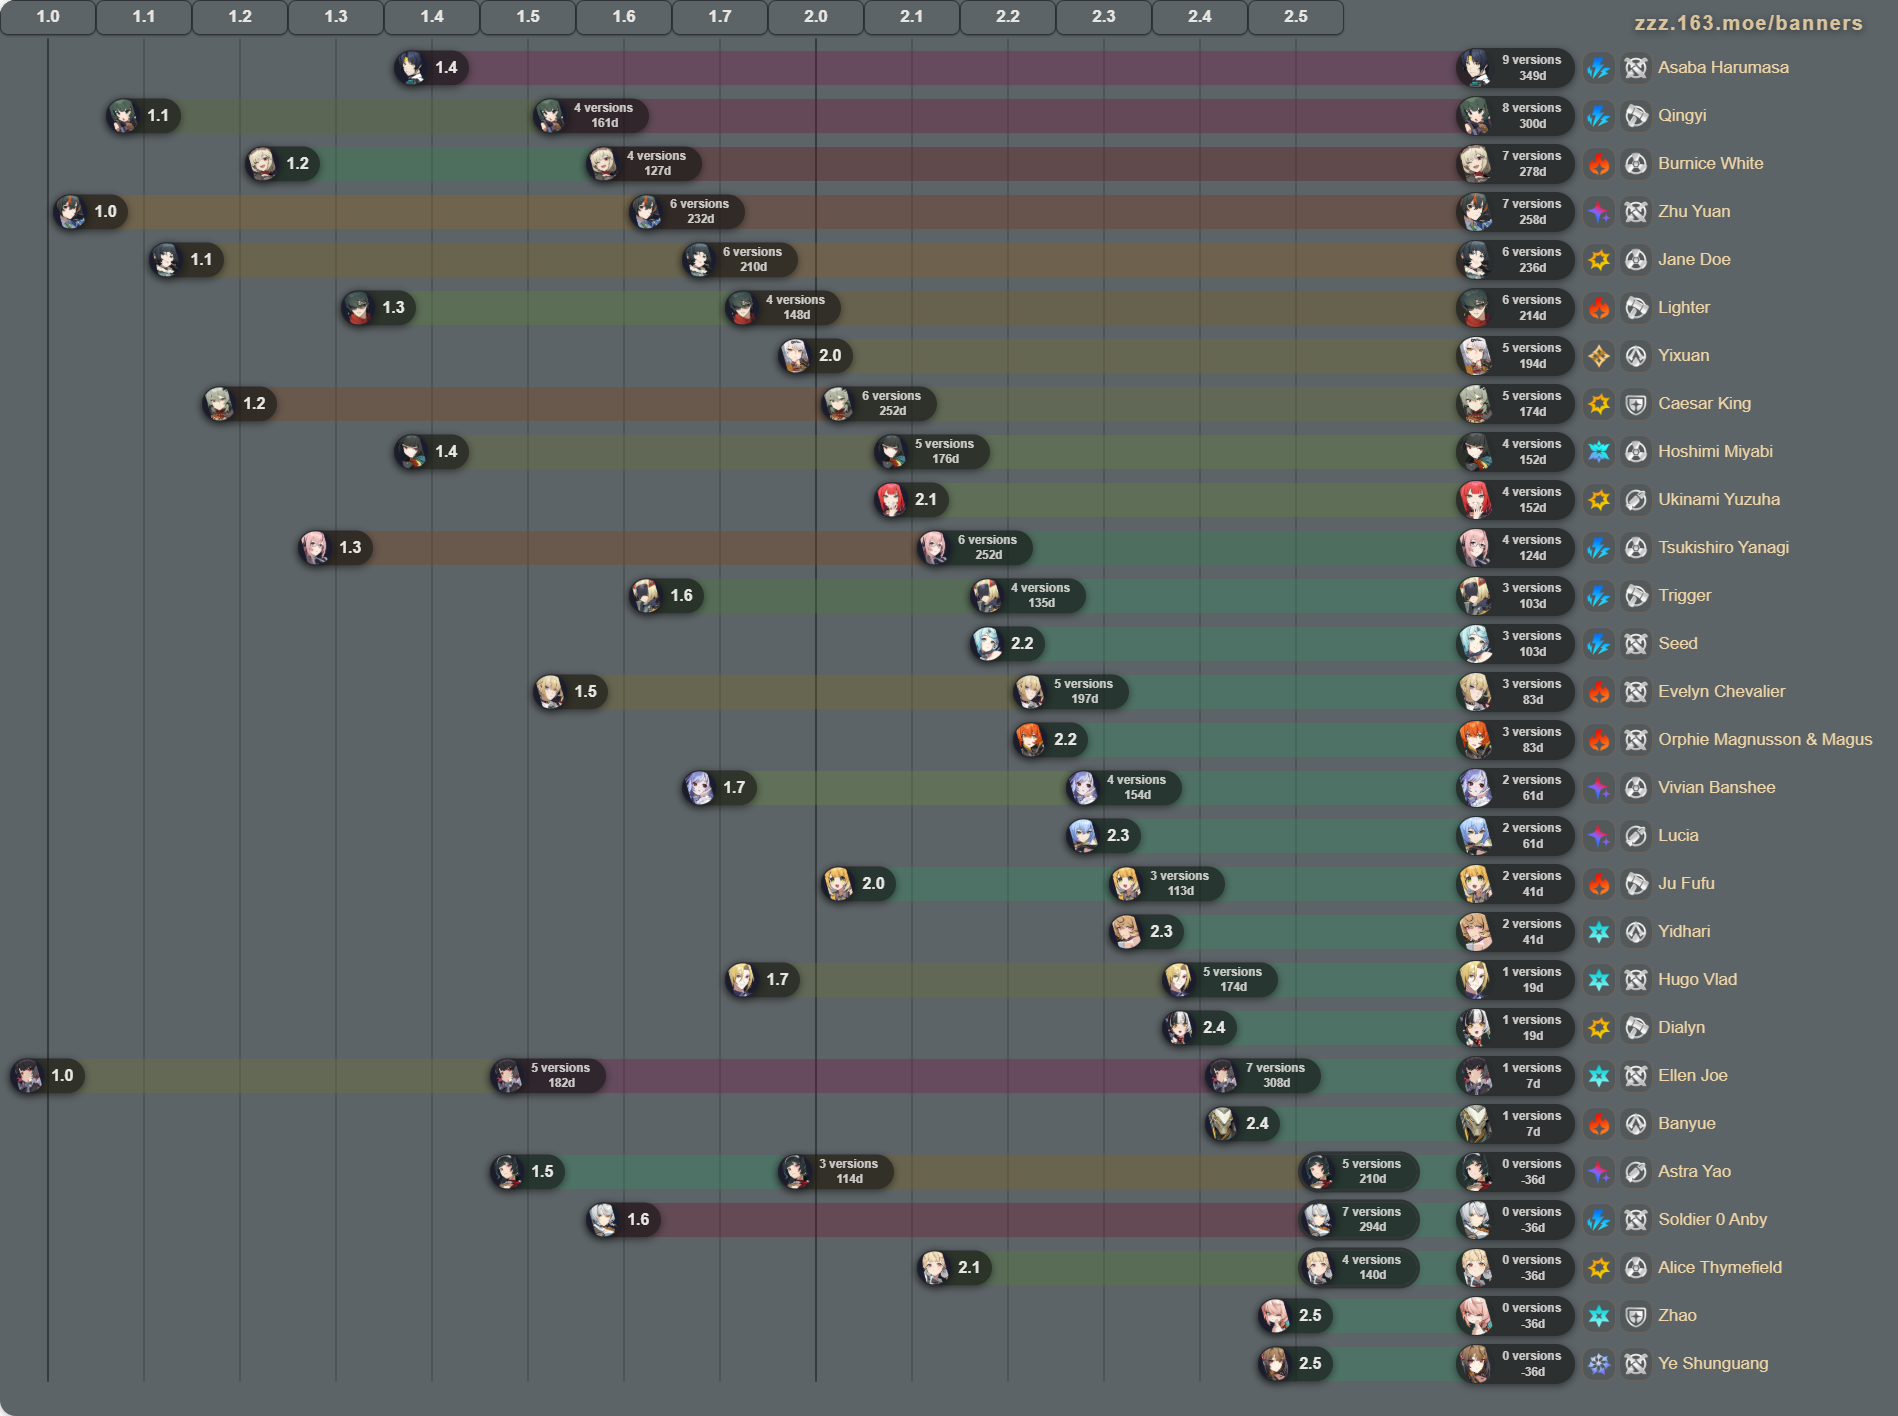Select the anomaly specialty icon beside Burnice White
1898x1416 pixels.
1636,164
